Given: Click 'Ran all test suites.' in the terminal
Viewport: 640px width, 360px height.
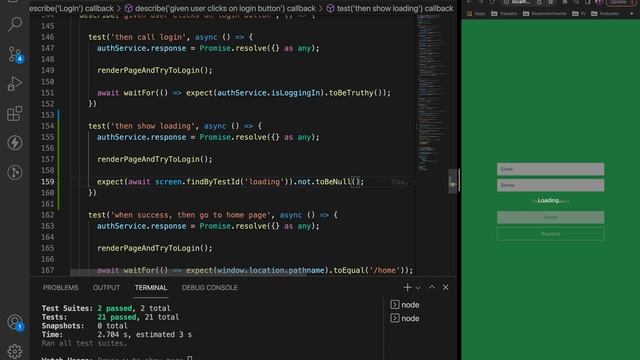Looking at the screenshot, I should click(x=84, y=343).
